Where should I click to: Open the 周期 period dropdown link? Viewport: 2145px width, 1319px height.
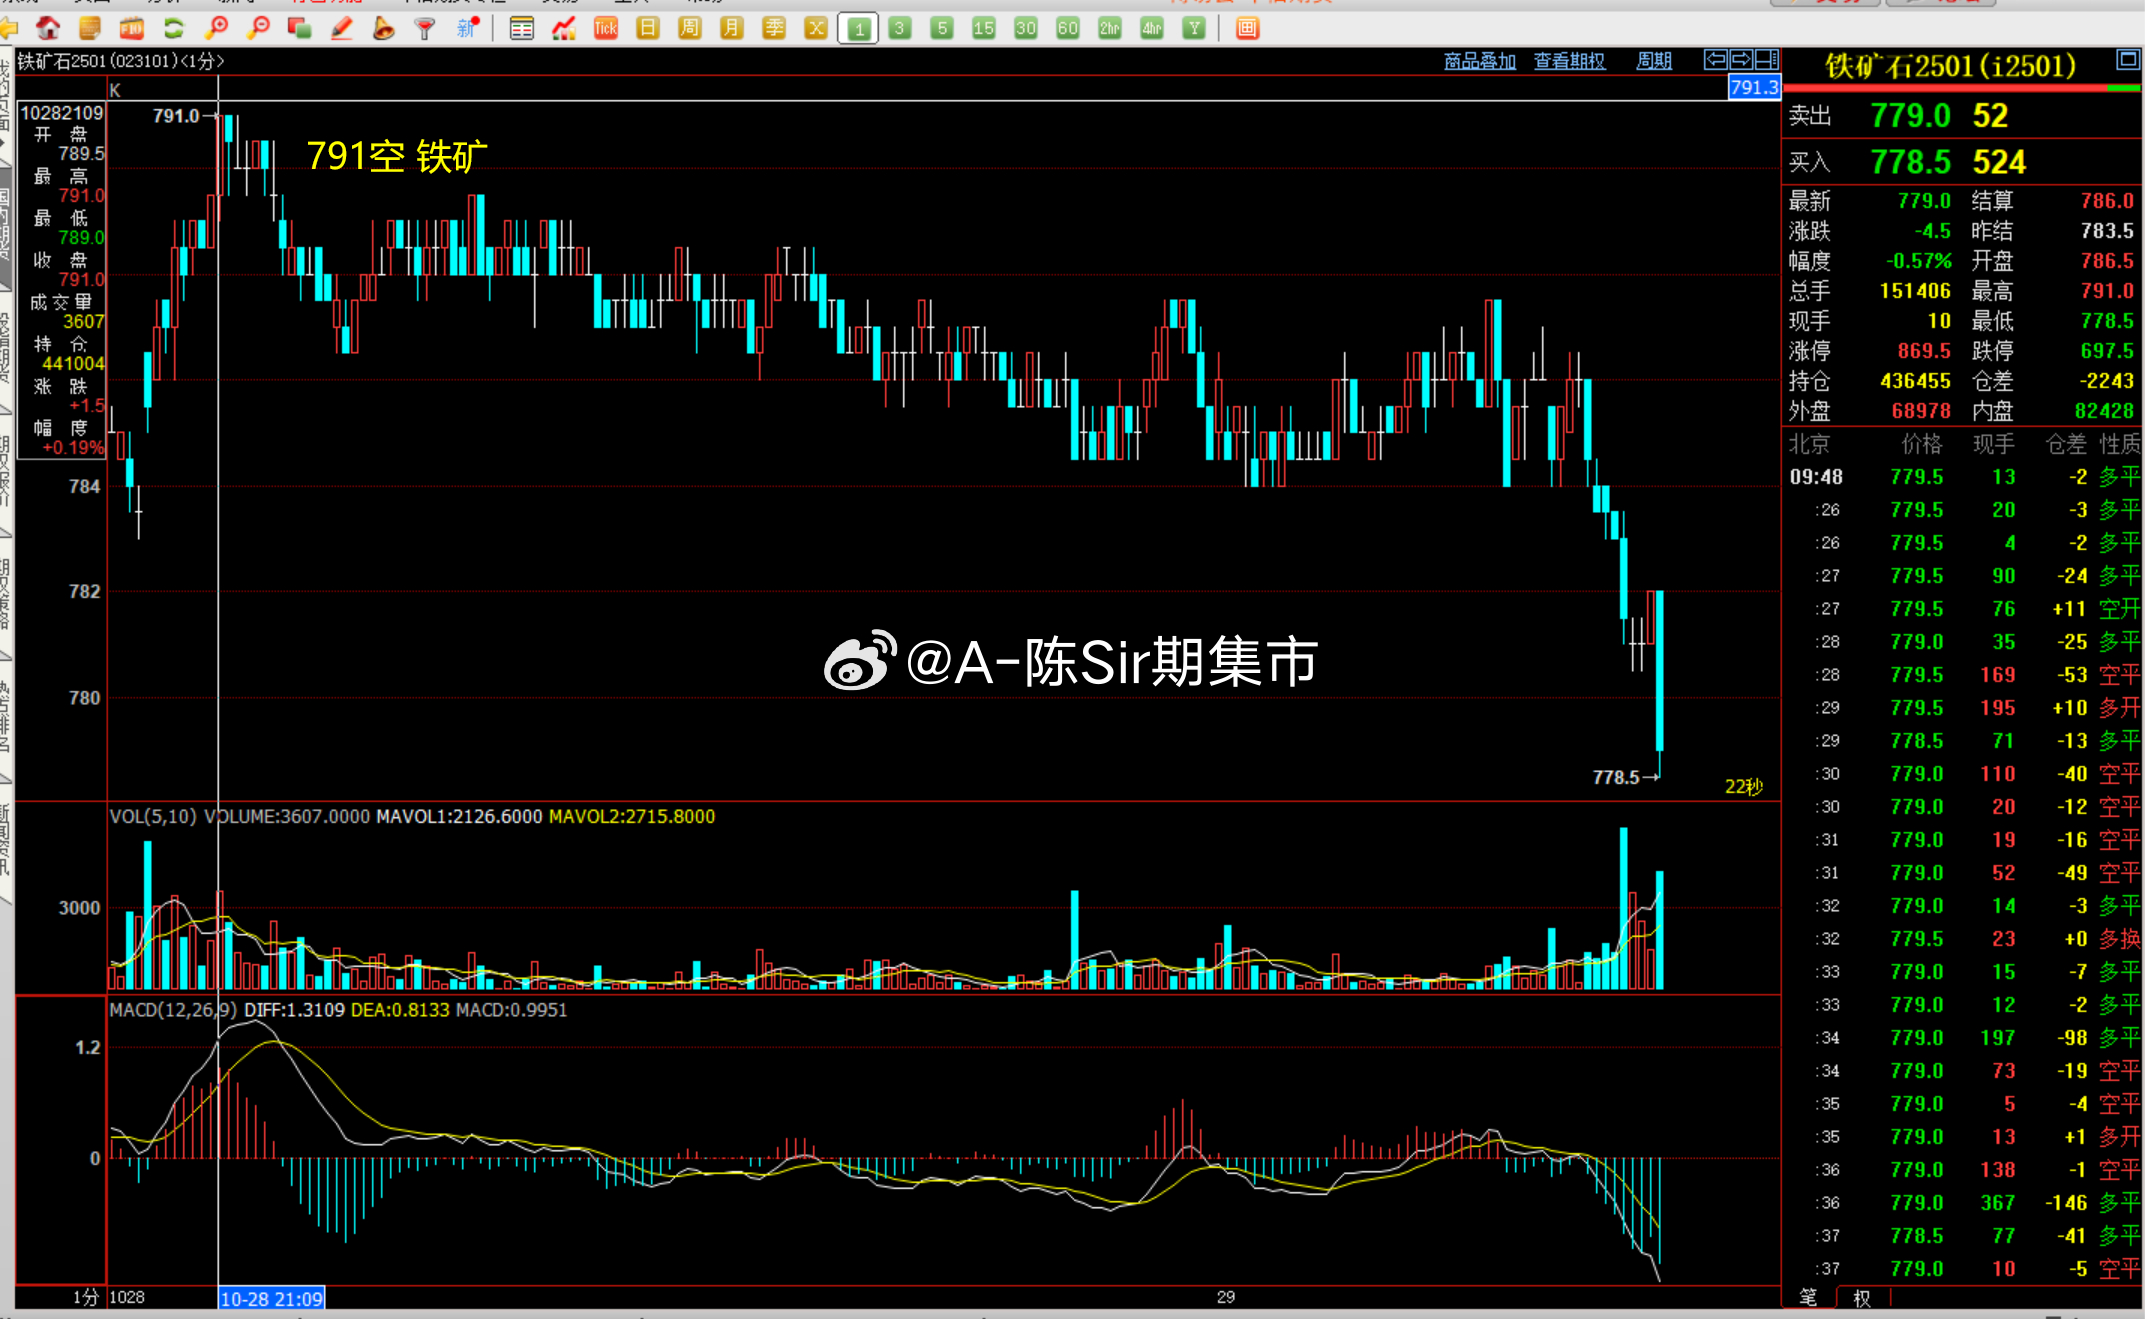coord(1654,62)
